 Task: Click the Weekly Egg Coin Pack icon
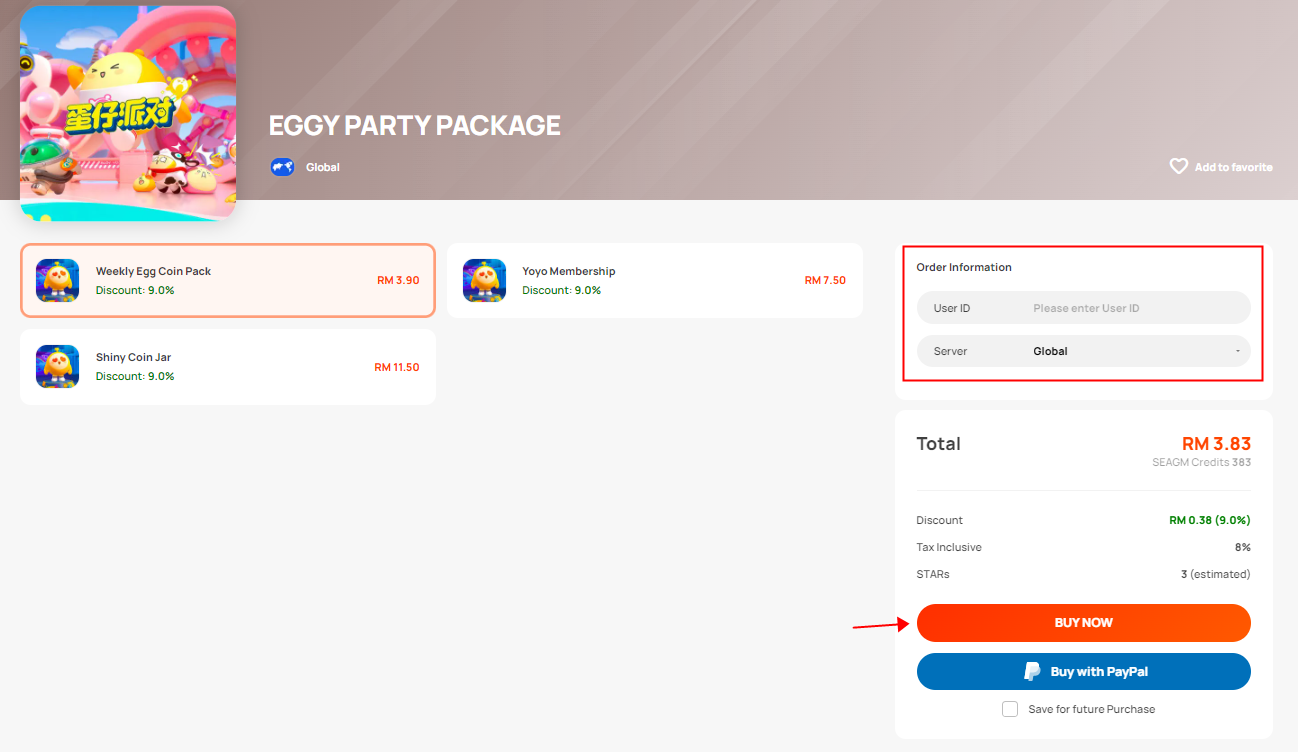click(x=58, y=281)
